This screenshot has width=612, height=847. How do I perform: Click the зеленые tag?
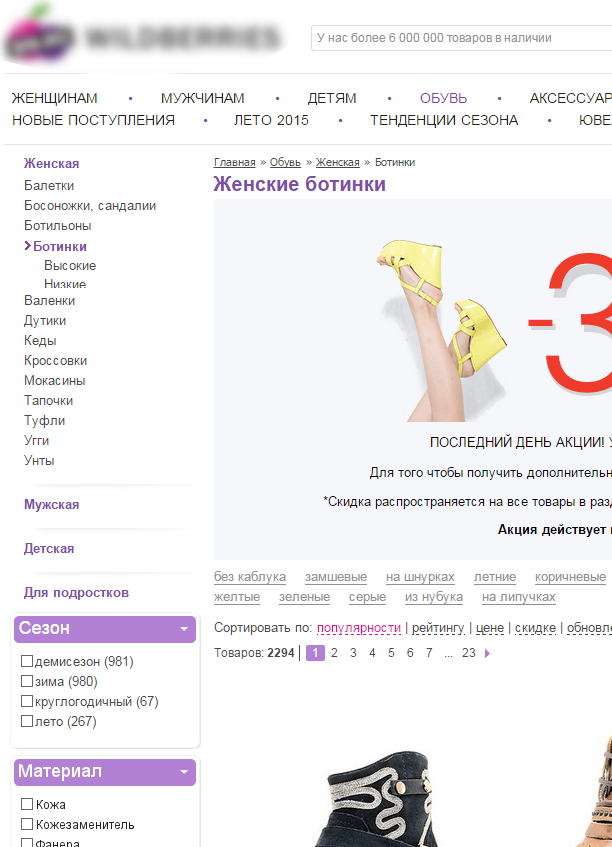click(304, 597)
